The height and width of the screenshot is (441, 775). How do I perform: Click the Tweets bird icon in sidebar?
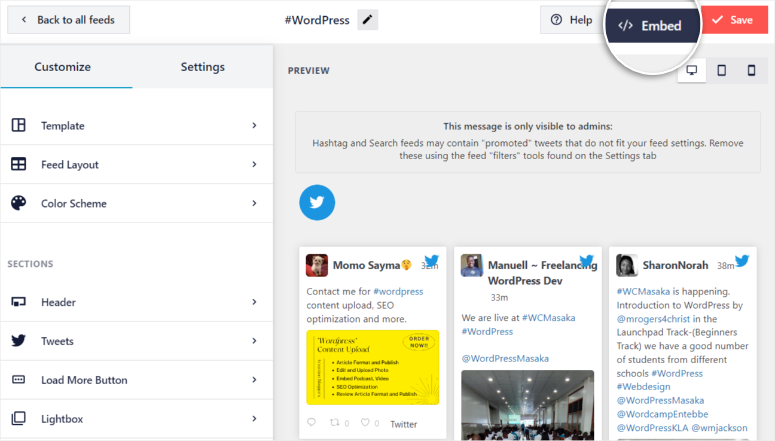pyautogui.click(x=19, y=341)
